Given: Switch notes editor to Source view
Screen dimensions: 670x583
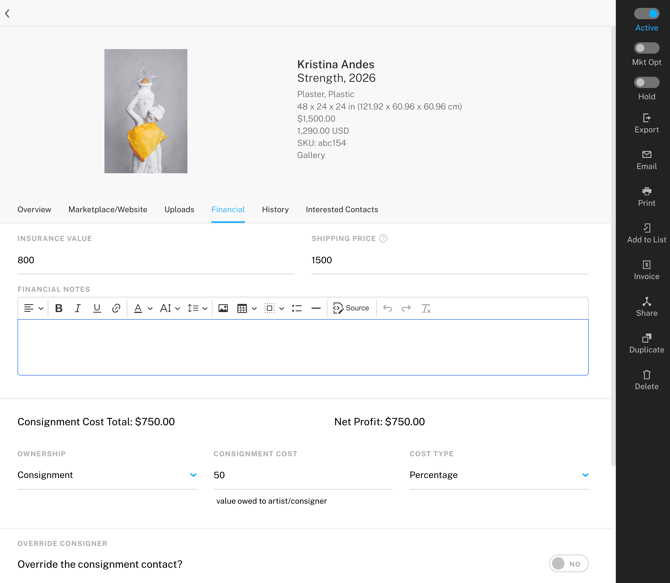Looking at the screenshot, I should point(351,308).
